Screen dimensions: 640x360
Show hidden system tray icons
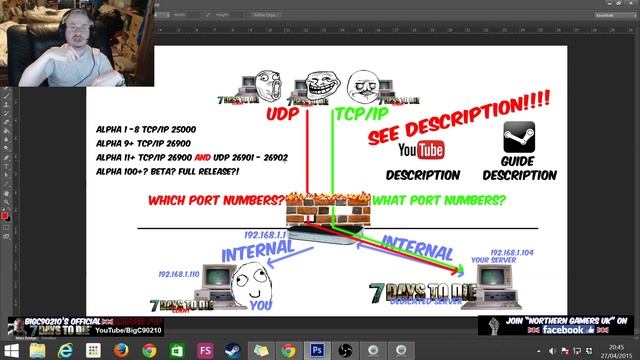539,351
